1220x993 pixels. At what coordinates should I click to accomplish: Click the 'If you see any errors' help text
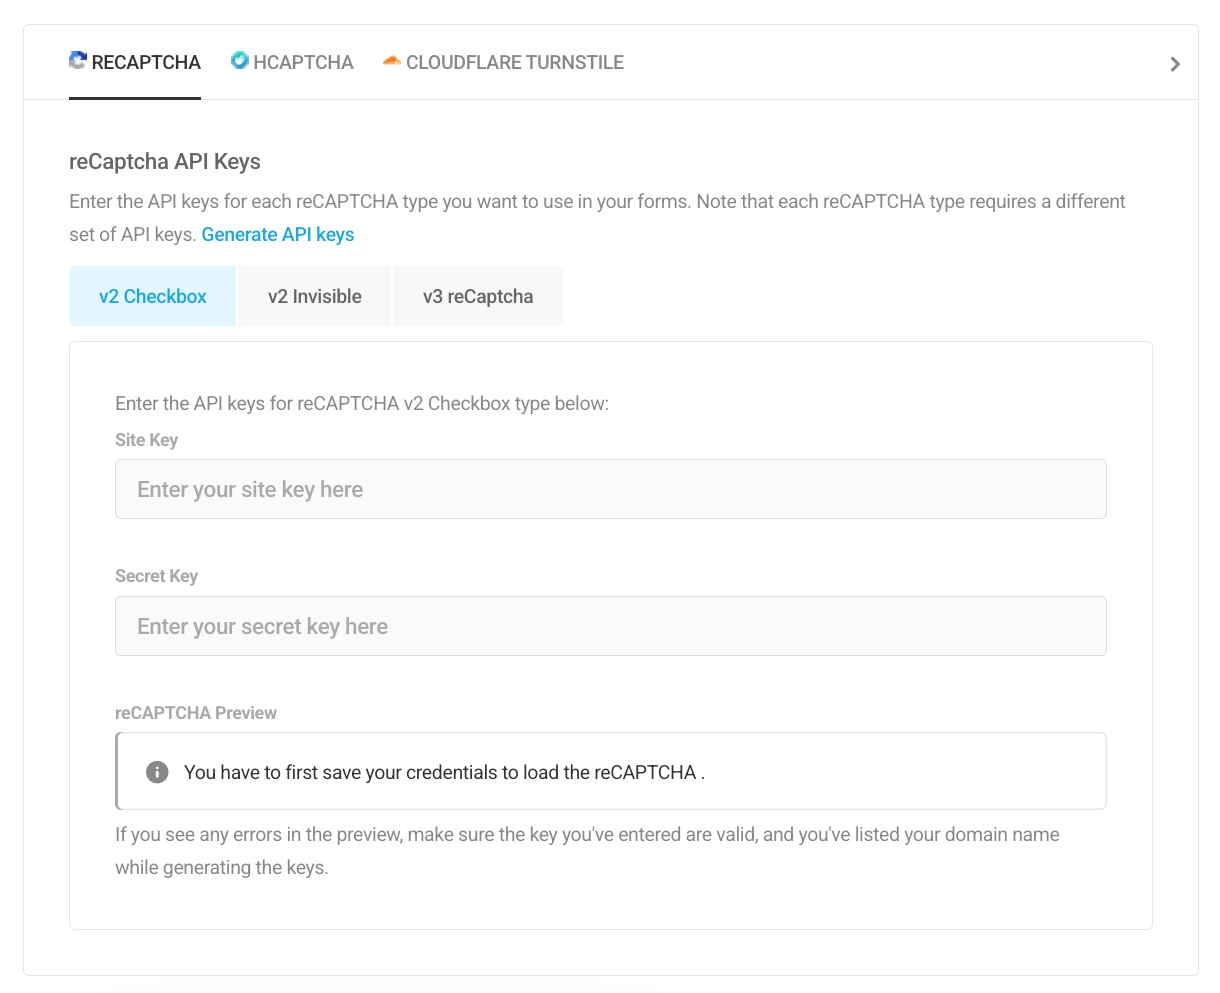point(588,851)
